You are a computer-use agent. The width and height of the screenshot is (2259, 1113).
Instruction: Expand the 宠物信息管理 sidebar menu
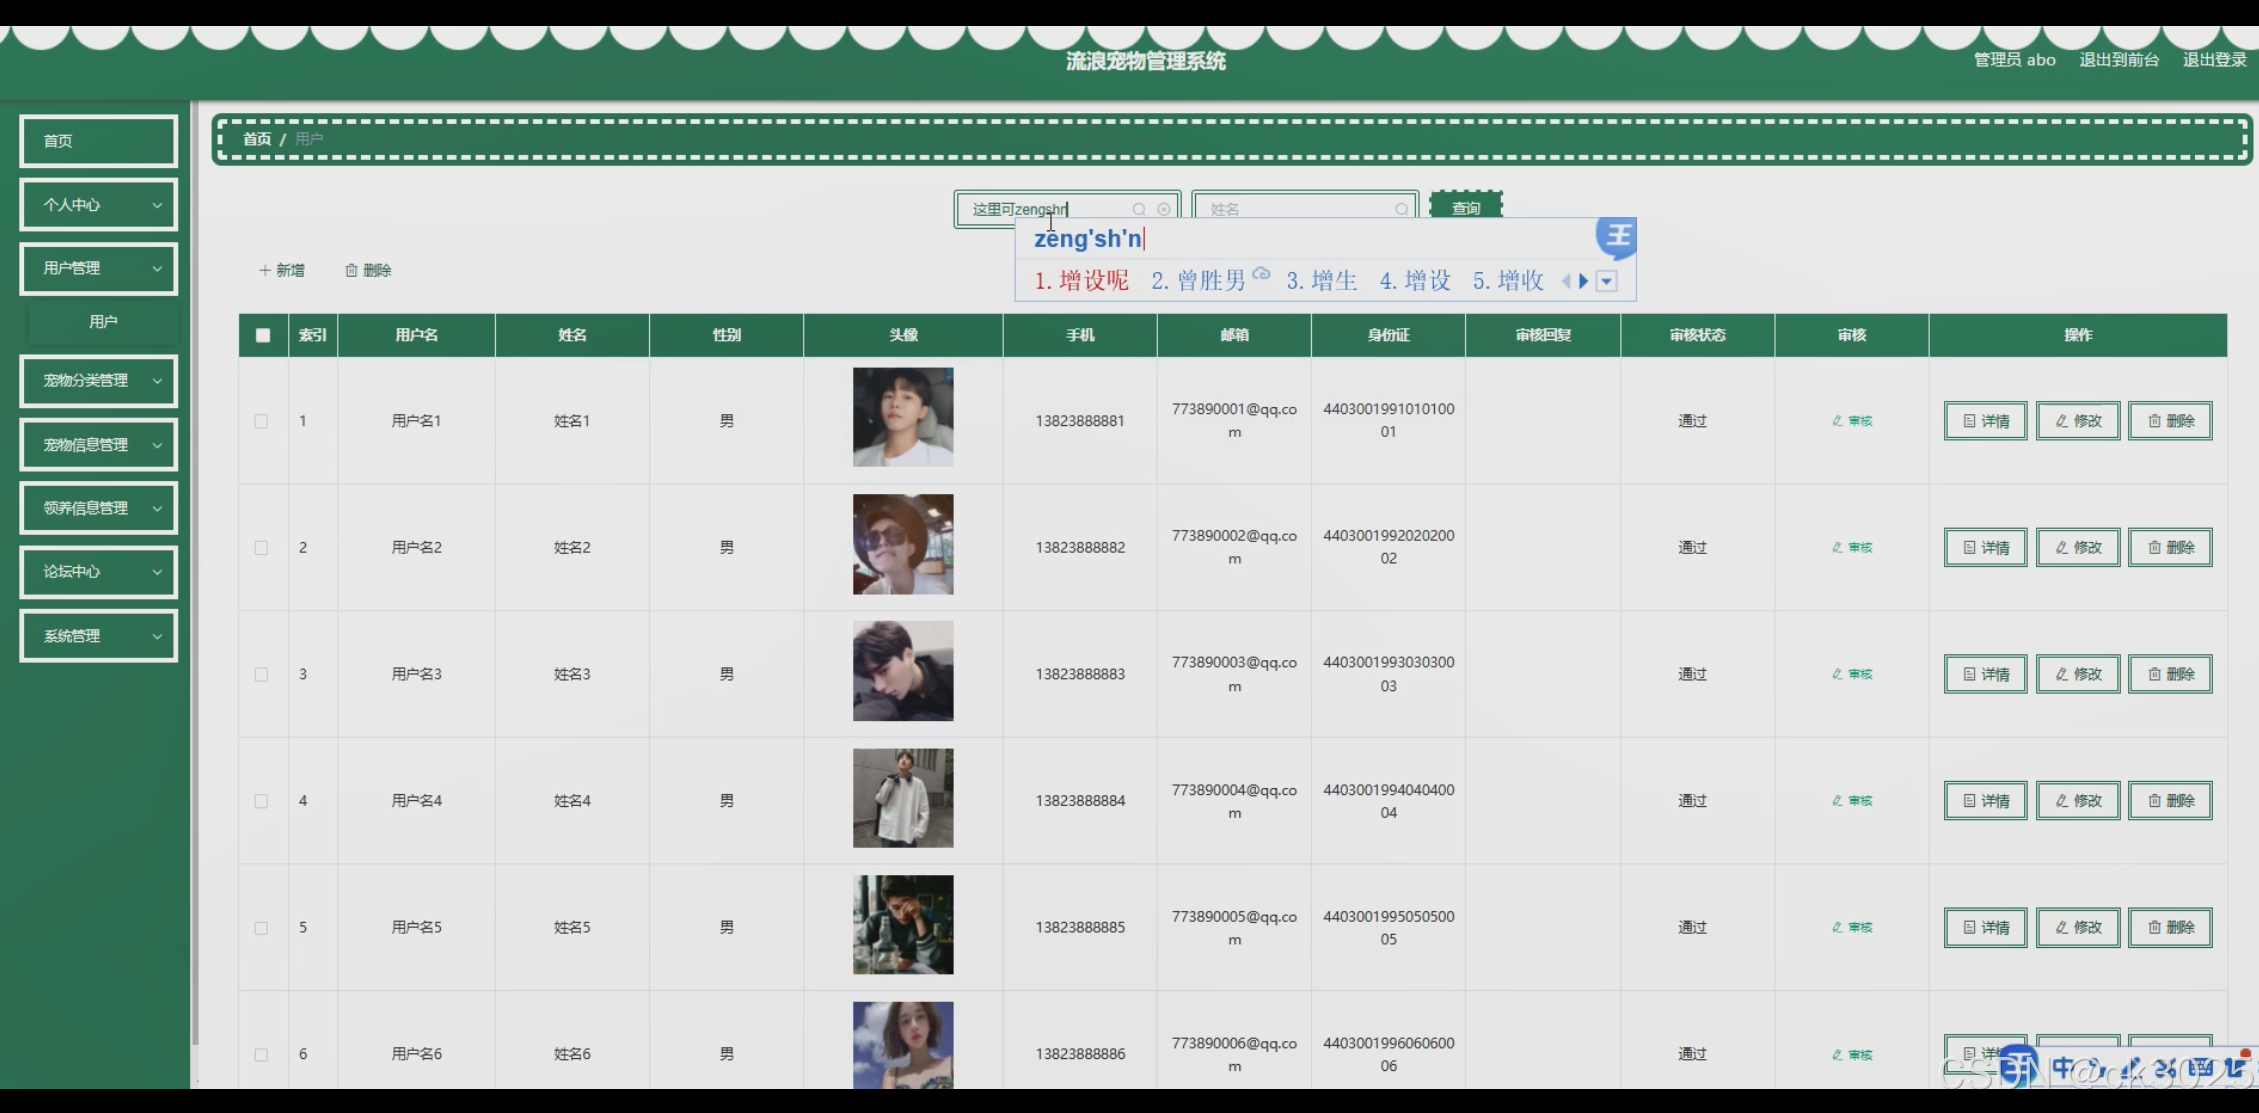point(98,445)
